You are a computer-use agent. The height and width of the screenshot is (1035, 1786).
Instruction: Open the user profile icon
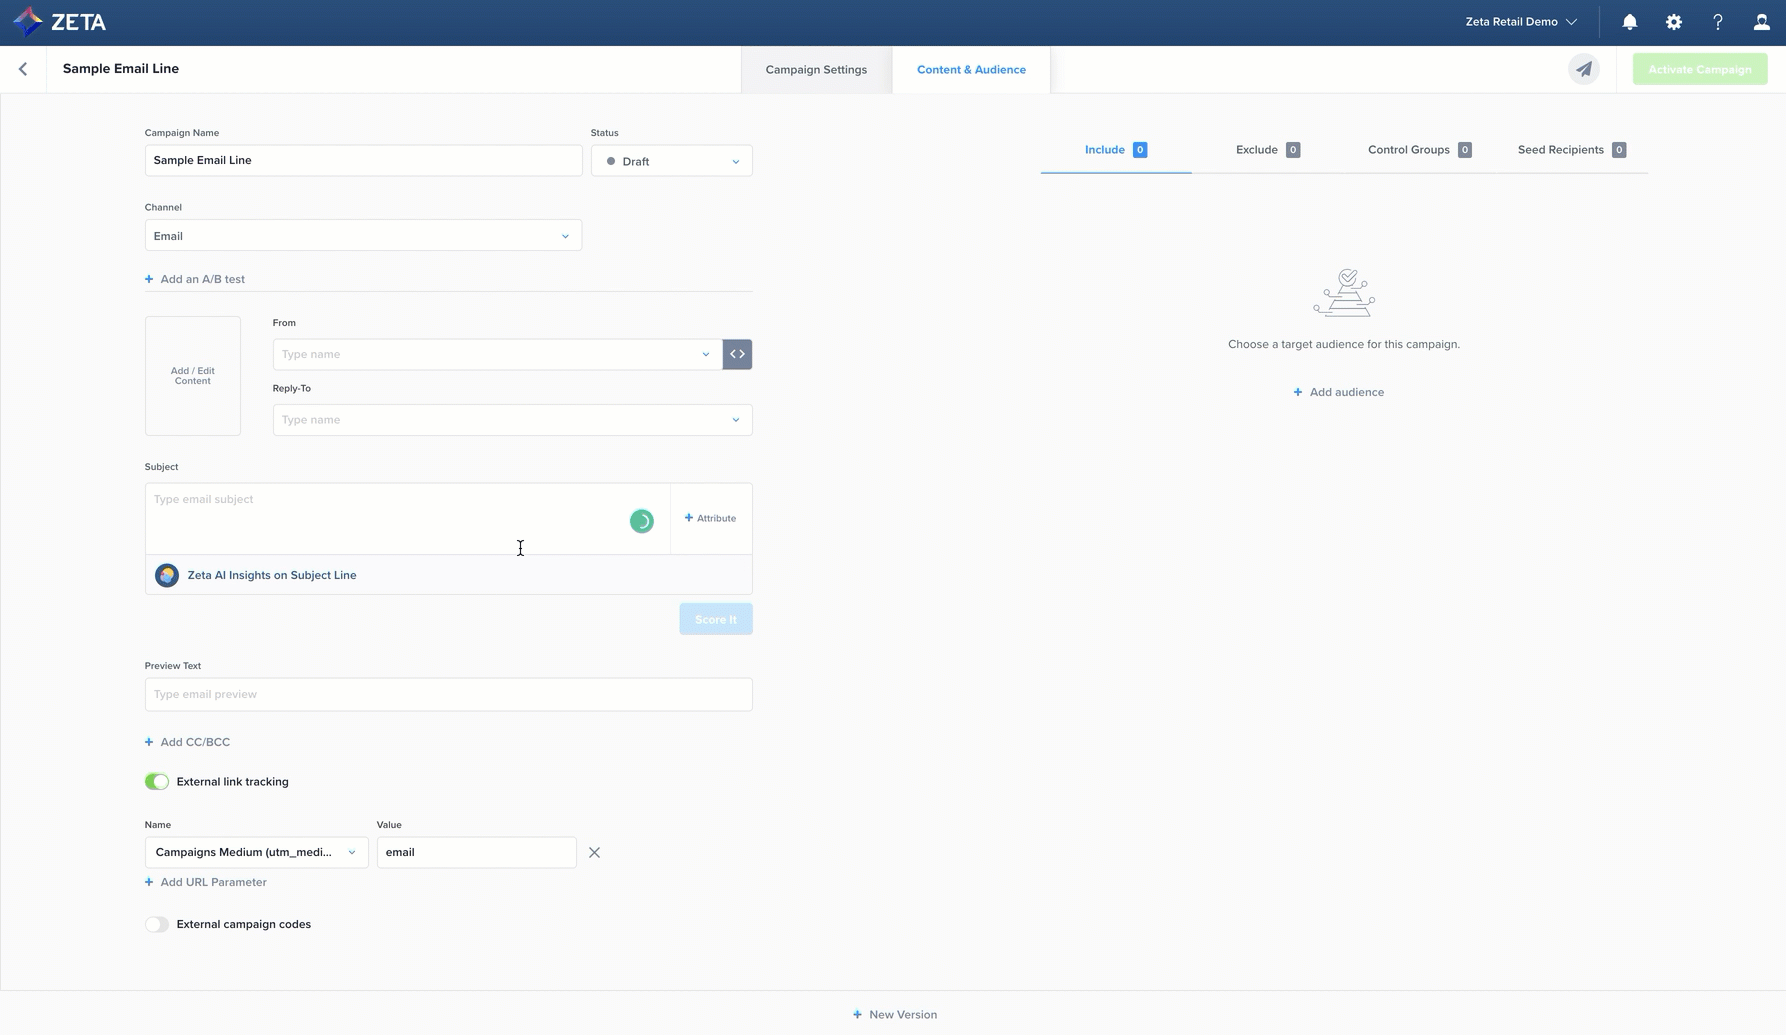pos(1761,22)
